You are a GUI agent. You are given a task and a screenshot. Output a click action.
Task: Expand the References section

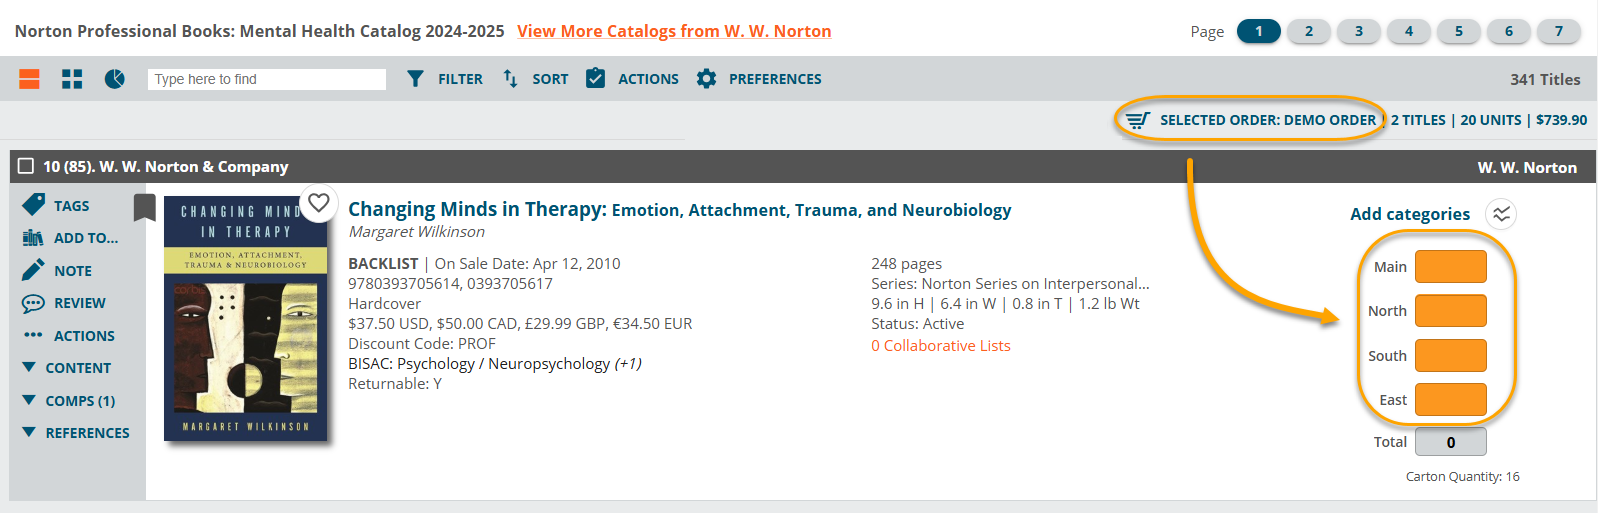tap(29, 433)
